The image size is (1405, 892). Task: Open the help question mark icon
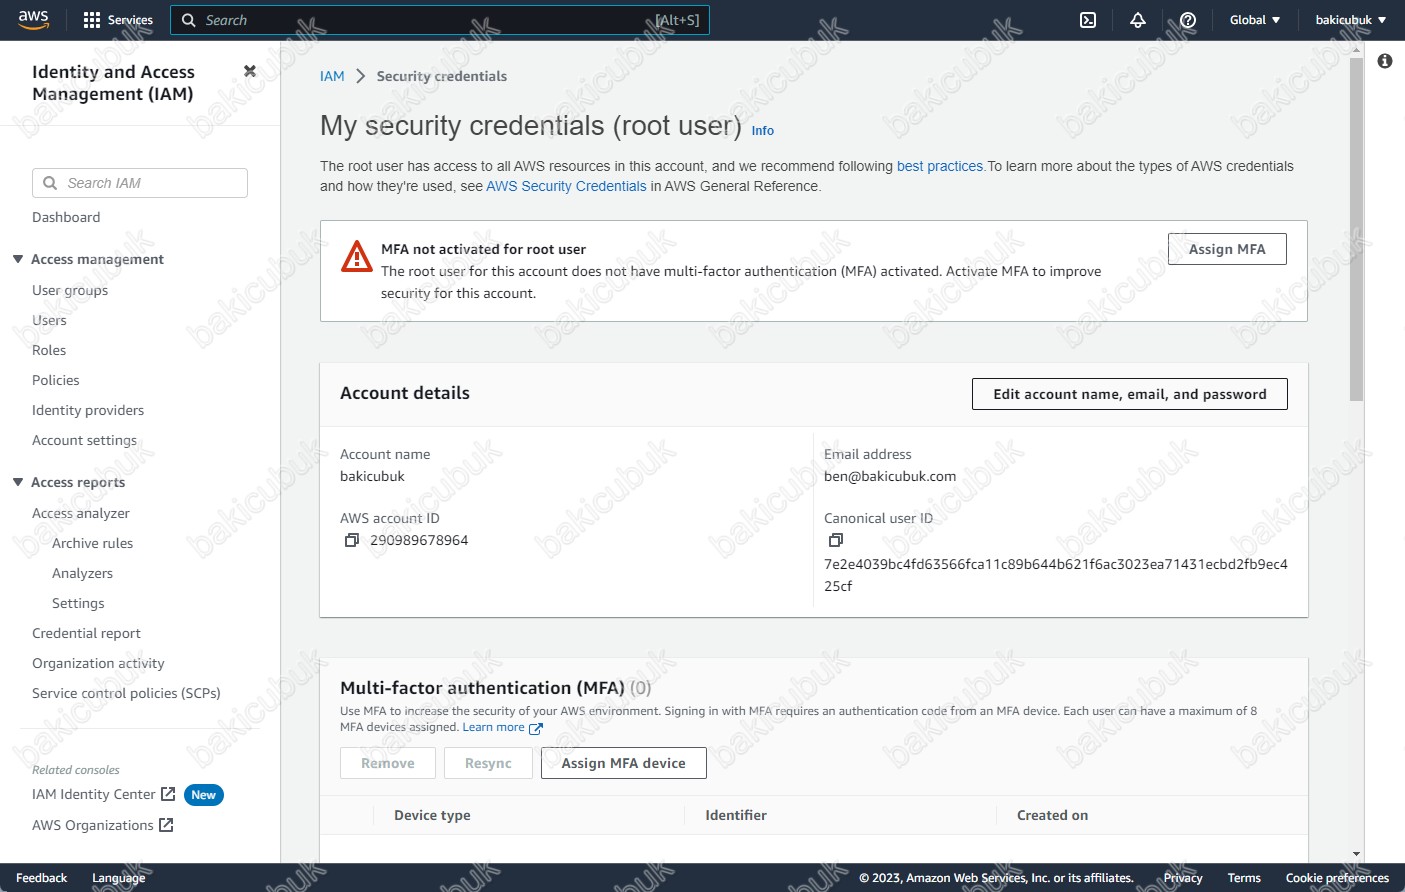(1188, 20)
